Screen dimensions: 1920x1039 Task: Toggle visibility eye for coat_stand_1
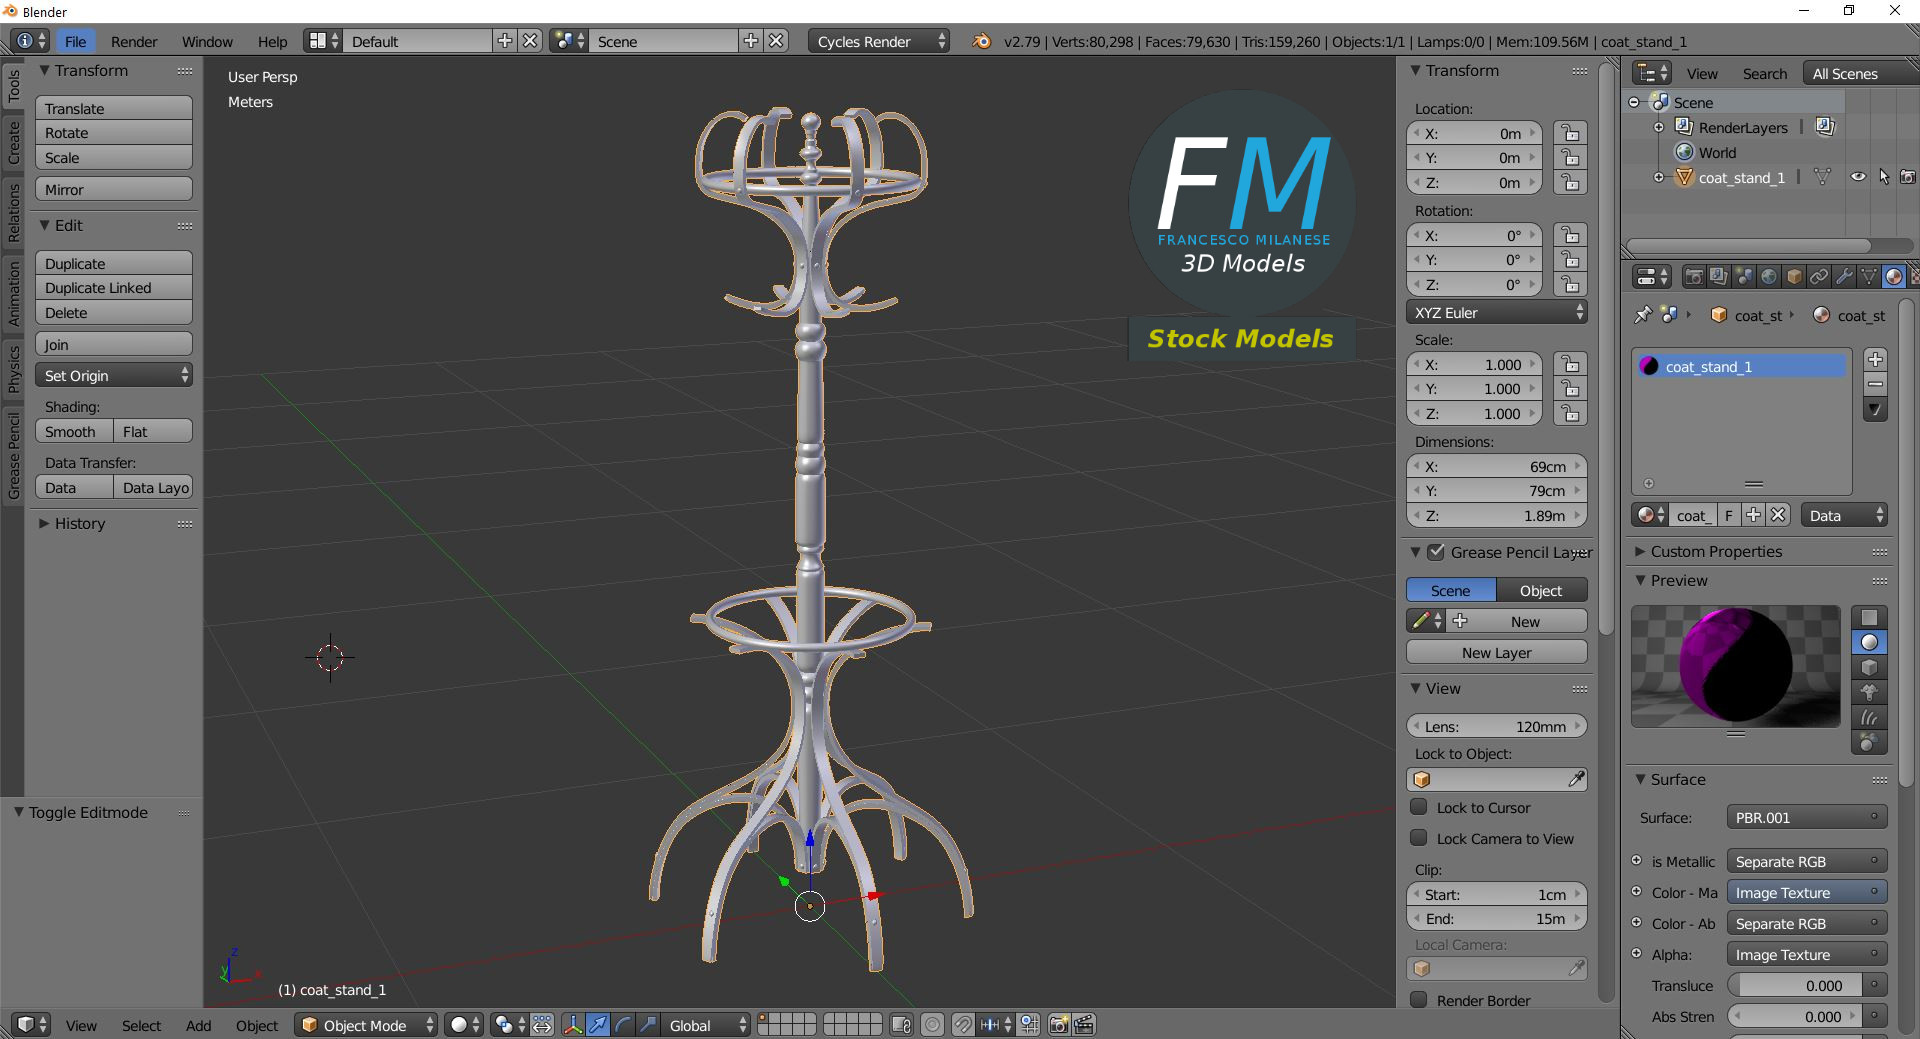click(x=1858, y=177)
